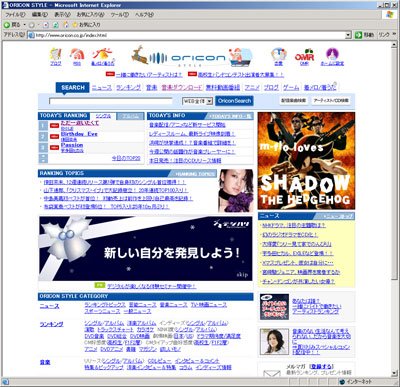The image size is (400, 387).
Task: Refresh the page with the toolbar Refresh icon
Action: pos(56,25)
